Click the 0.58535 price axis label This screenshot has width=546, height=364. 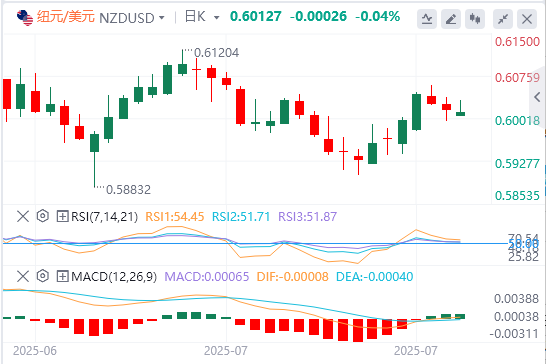coord(517,196)
